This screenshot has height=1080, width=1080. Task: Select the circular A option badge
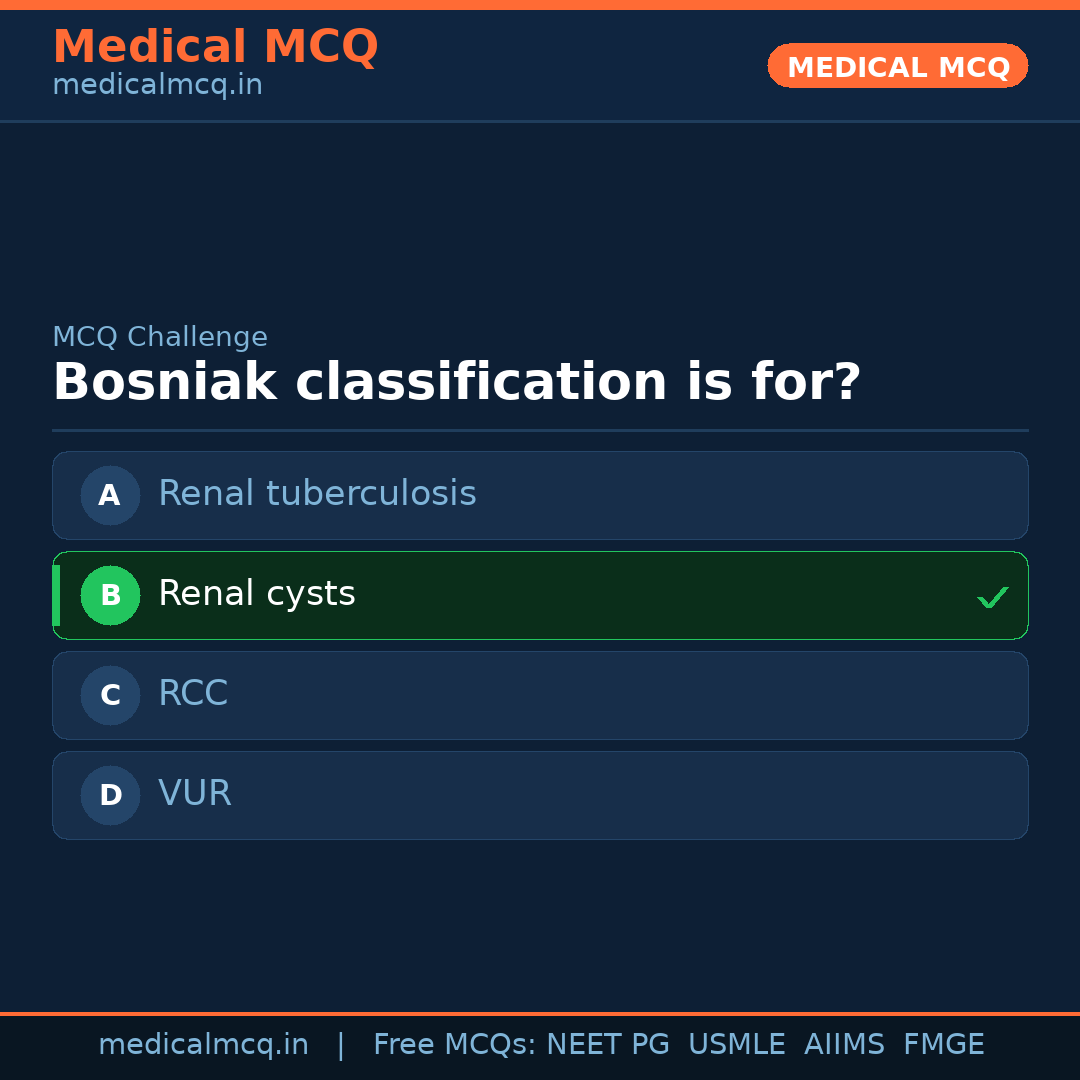point(110,495)
